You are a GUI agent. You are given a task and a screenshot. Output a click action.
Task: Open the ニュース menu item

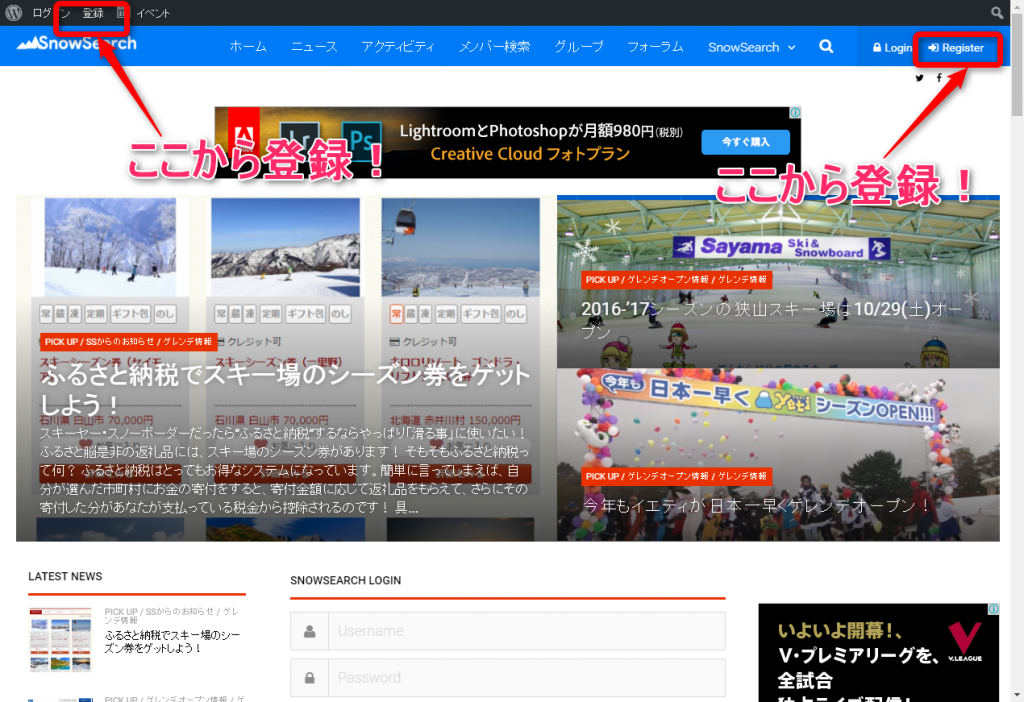314,47
